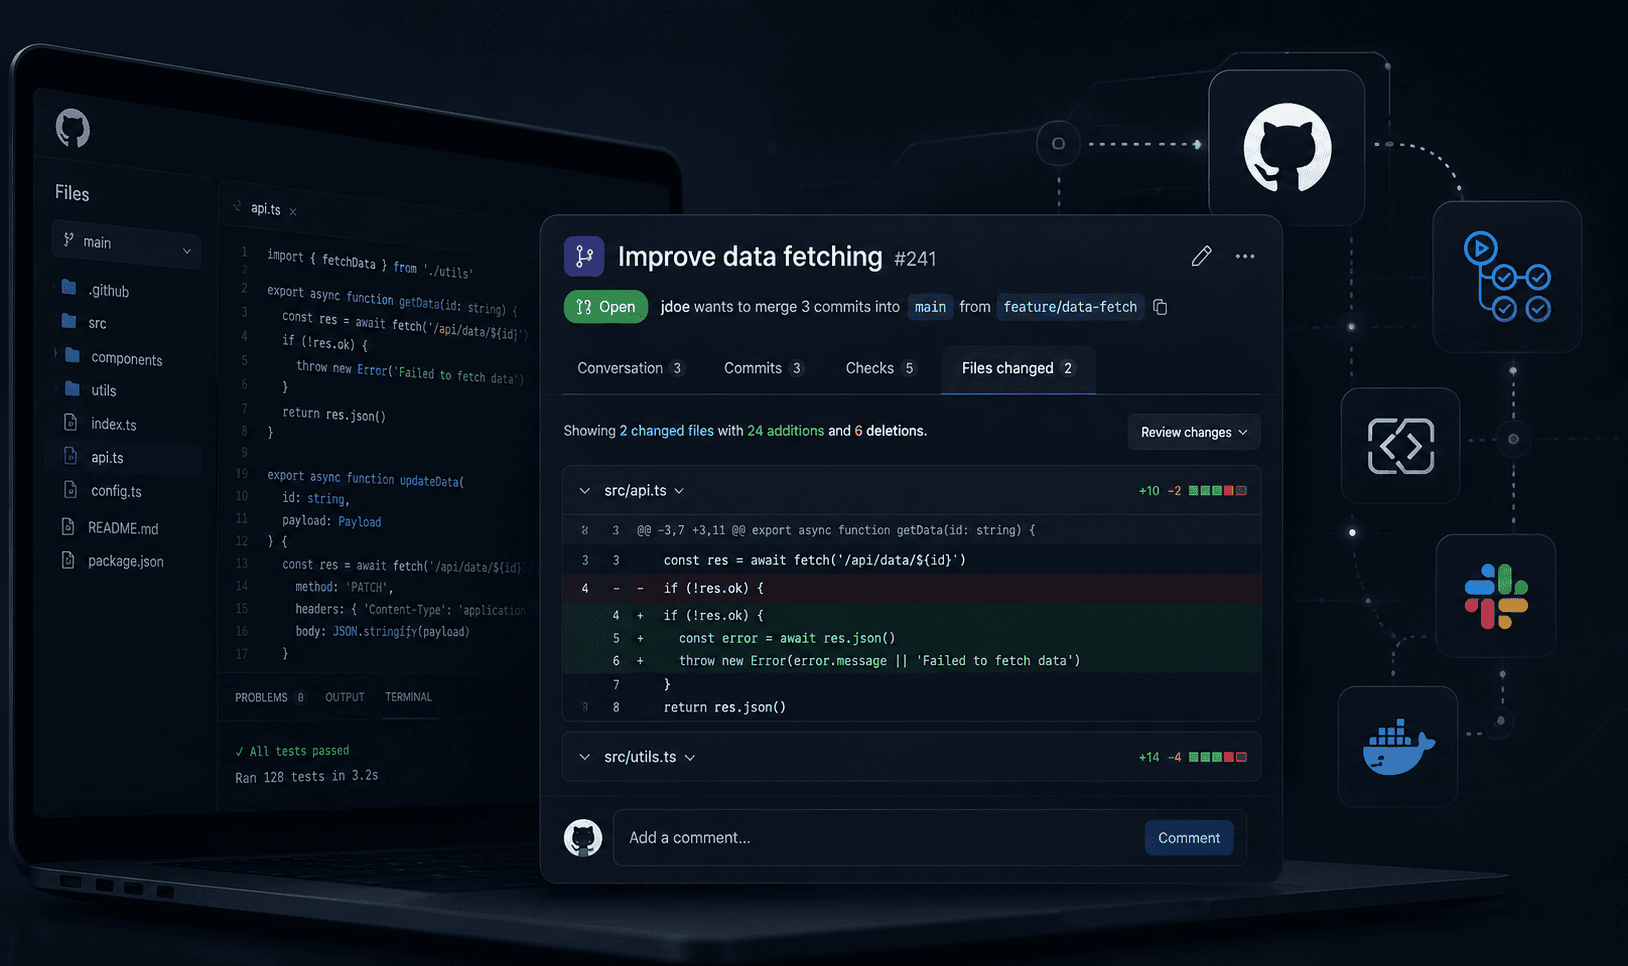Close the api.ts editor tab
The width and height of the screenshot is (1628, 966).
click(x=293, y=211)
